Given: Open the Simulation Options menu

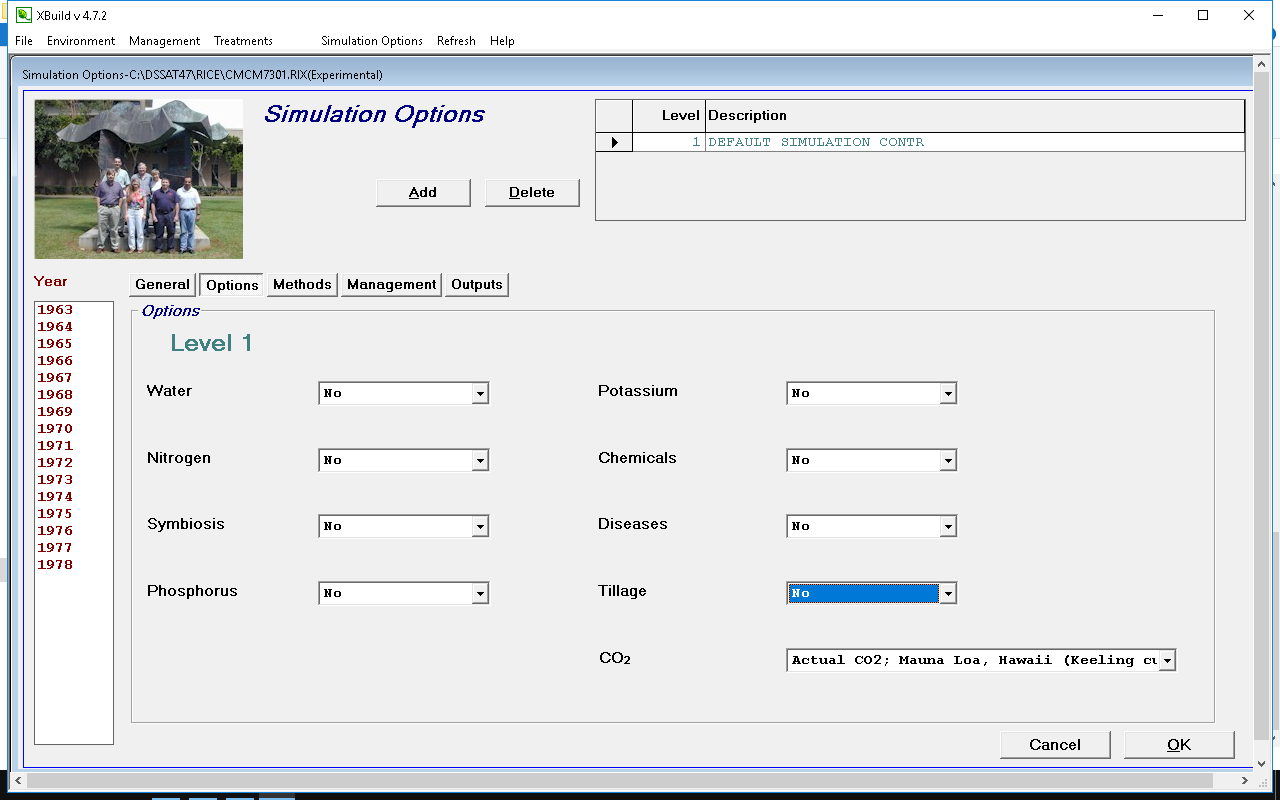Looking at the screenshot, I should click(x=372, y=41).
